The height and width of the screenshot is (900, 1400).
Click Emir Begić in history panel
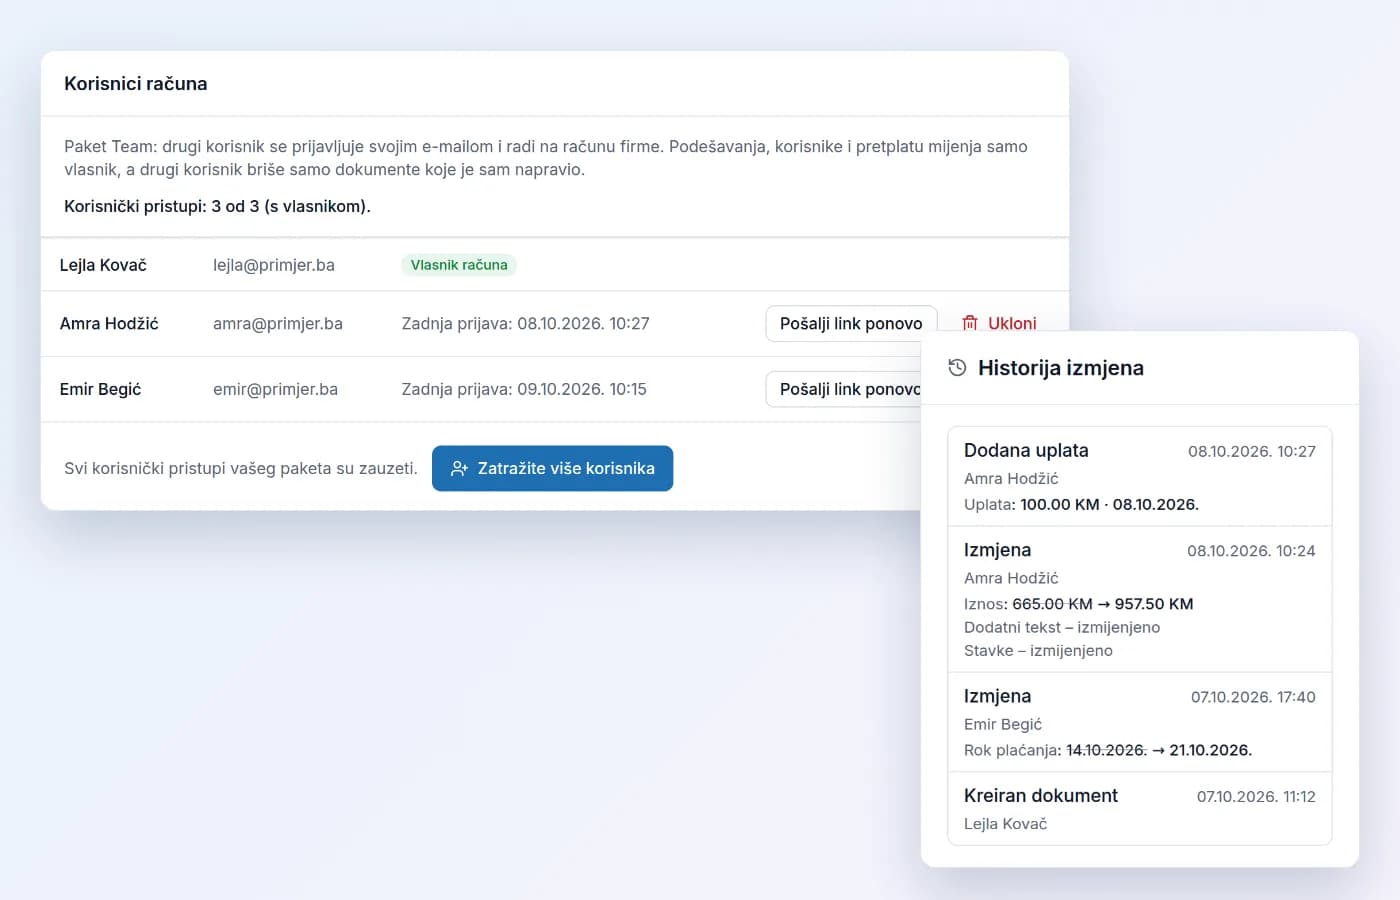coord(1003,724)
